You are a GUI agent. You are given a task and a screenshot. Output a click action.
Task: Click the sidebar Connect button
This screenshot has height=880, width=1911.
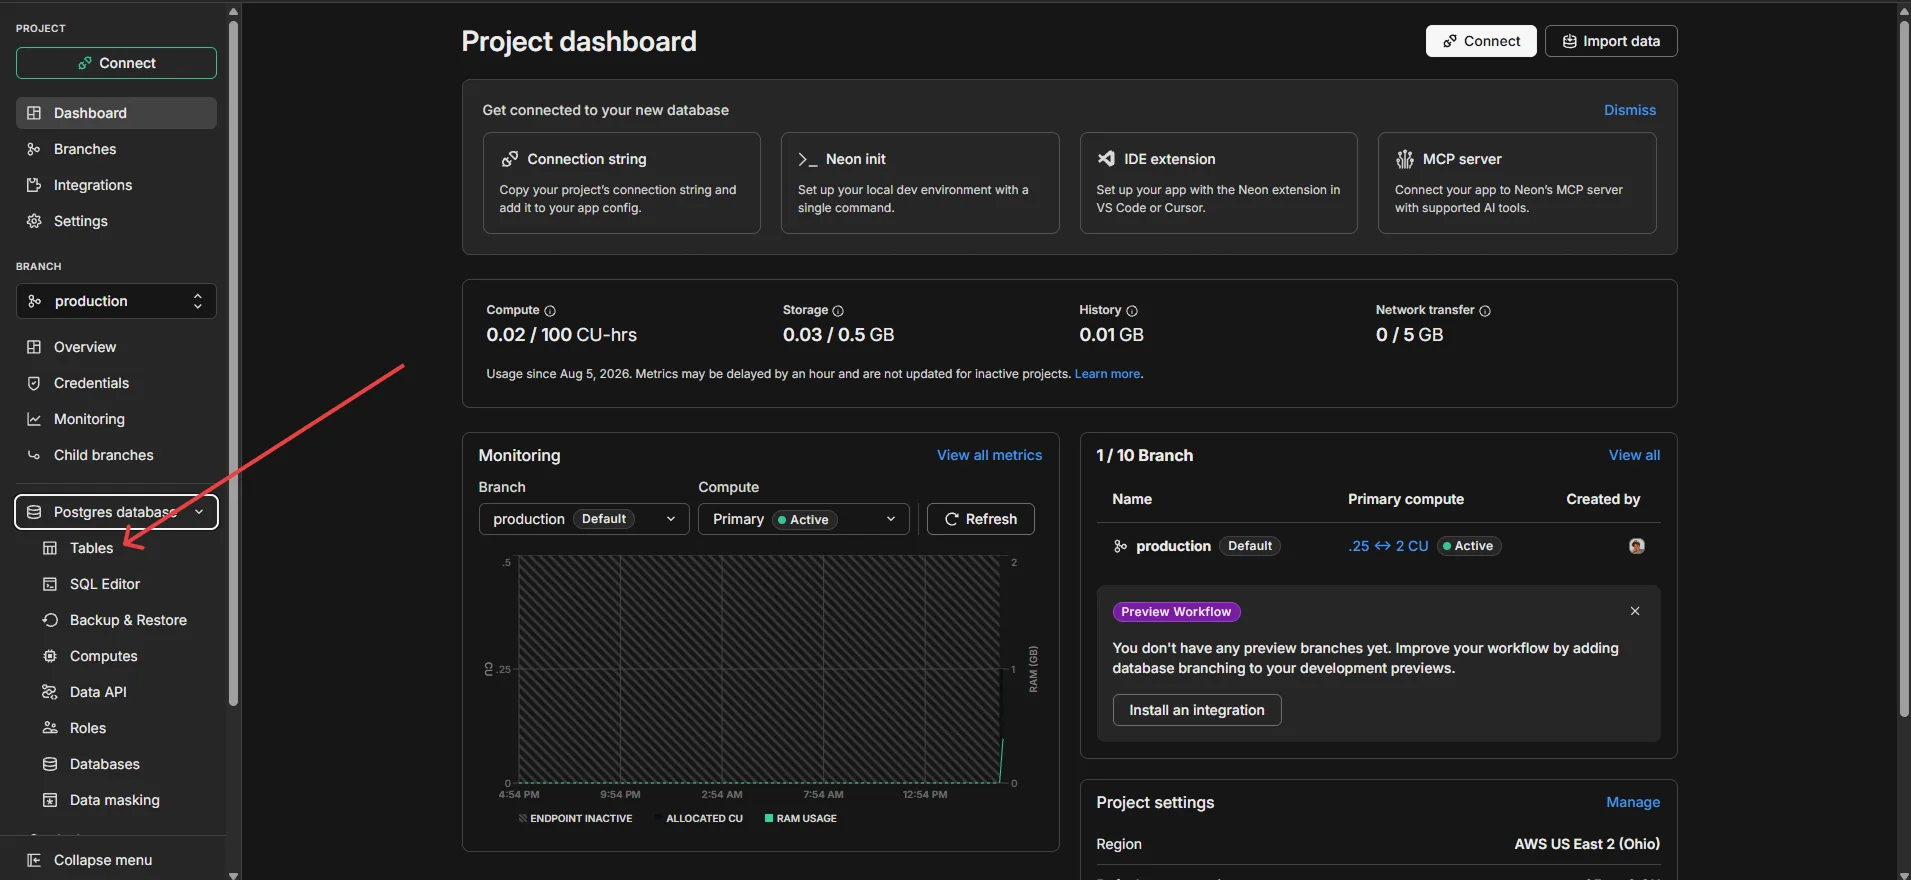[x=116, y=63]
